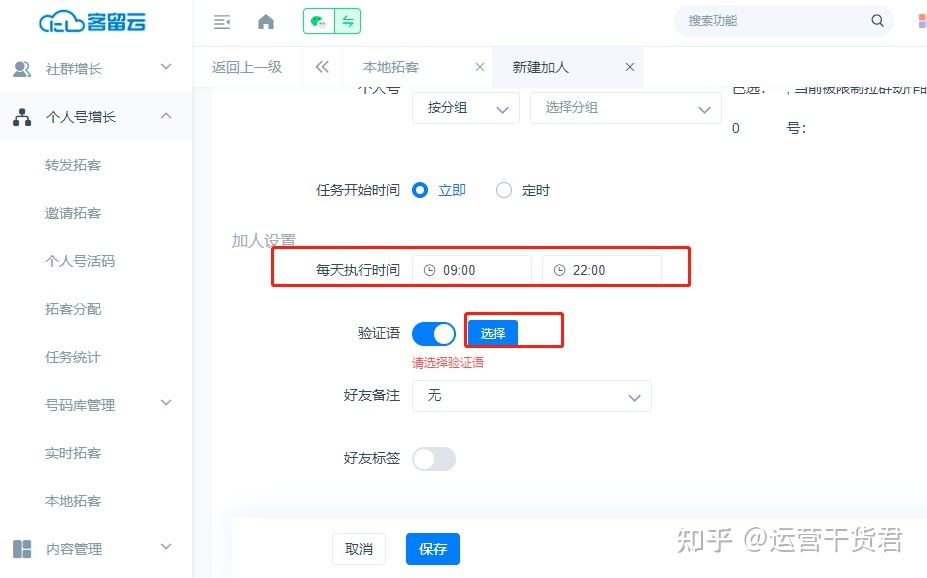Viewport: 927px width, 578px height.
Task: Collapse 个人号增长 menu chevron
Action: (166, 116)
